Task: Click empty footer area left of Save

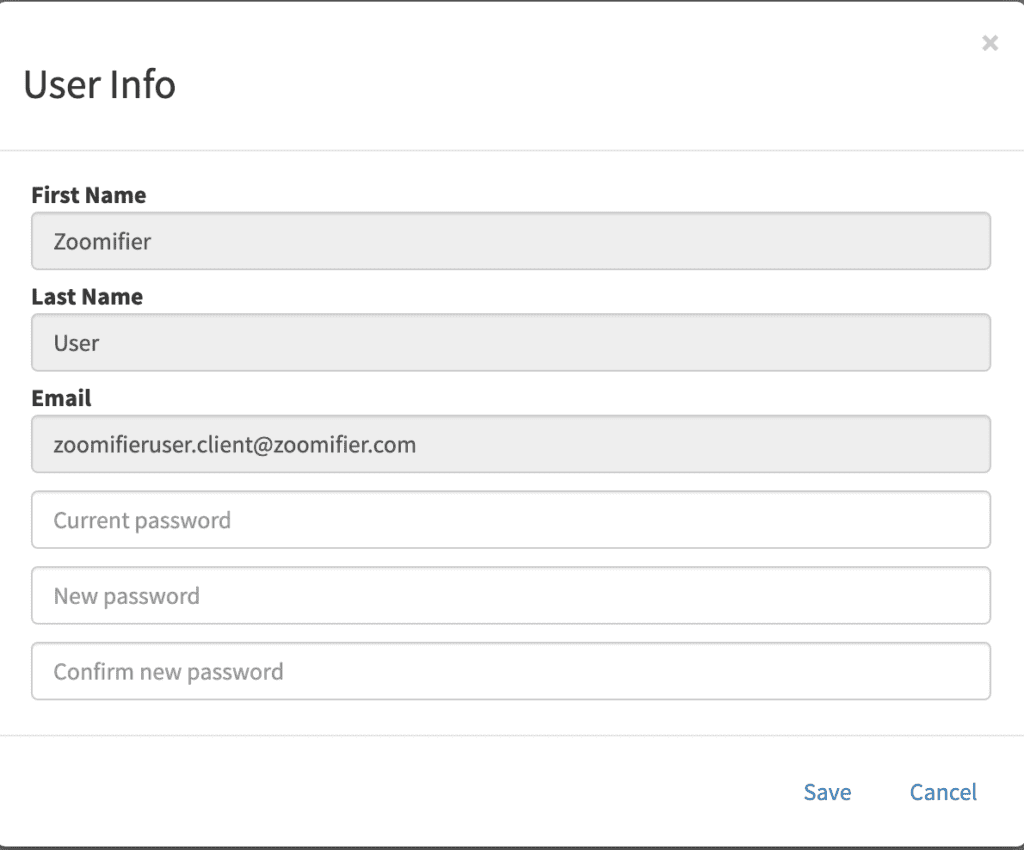Action: tap(392, 792)
